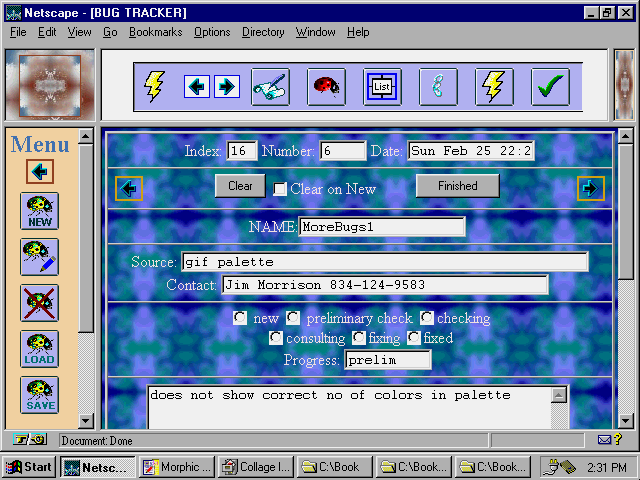Select the fixing radio button
The image size is (640, 480).
pyautogui.click(x=359, y=338)
